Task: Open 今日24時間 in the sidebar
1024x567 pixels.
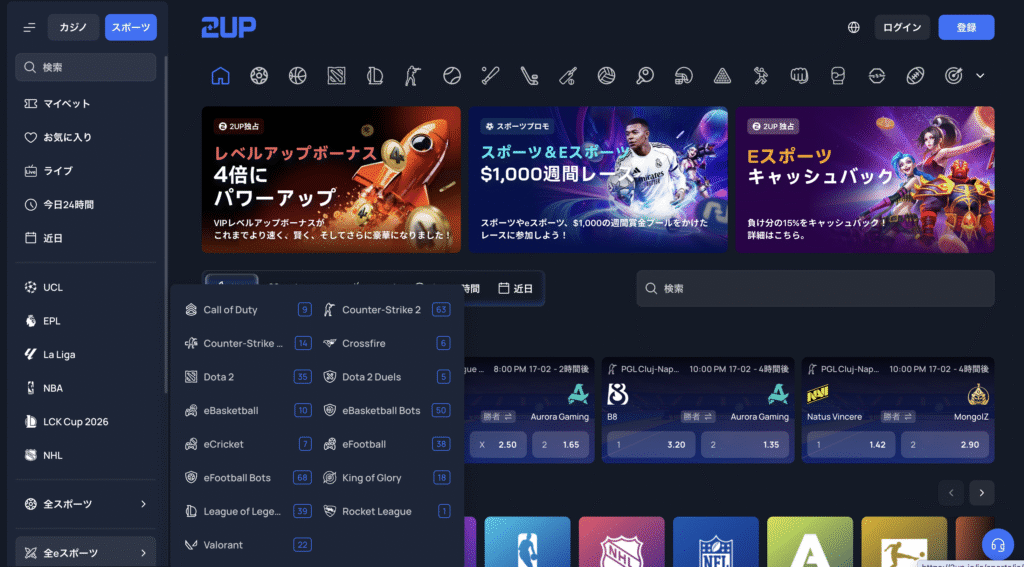Action: click(86, 204)
